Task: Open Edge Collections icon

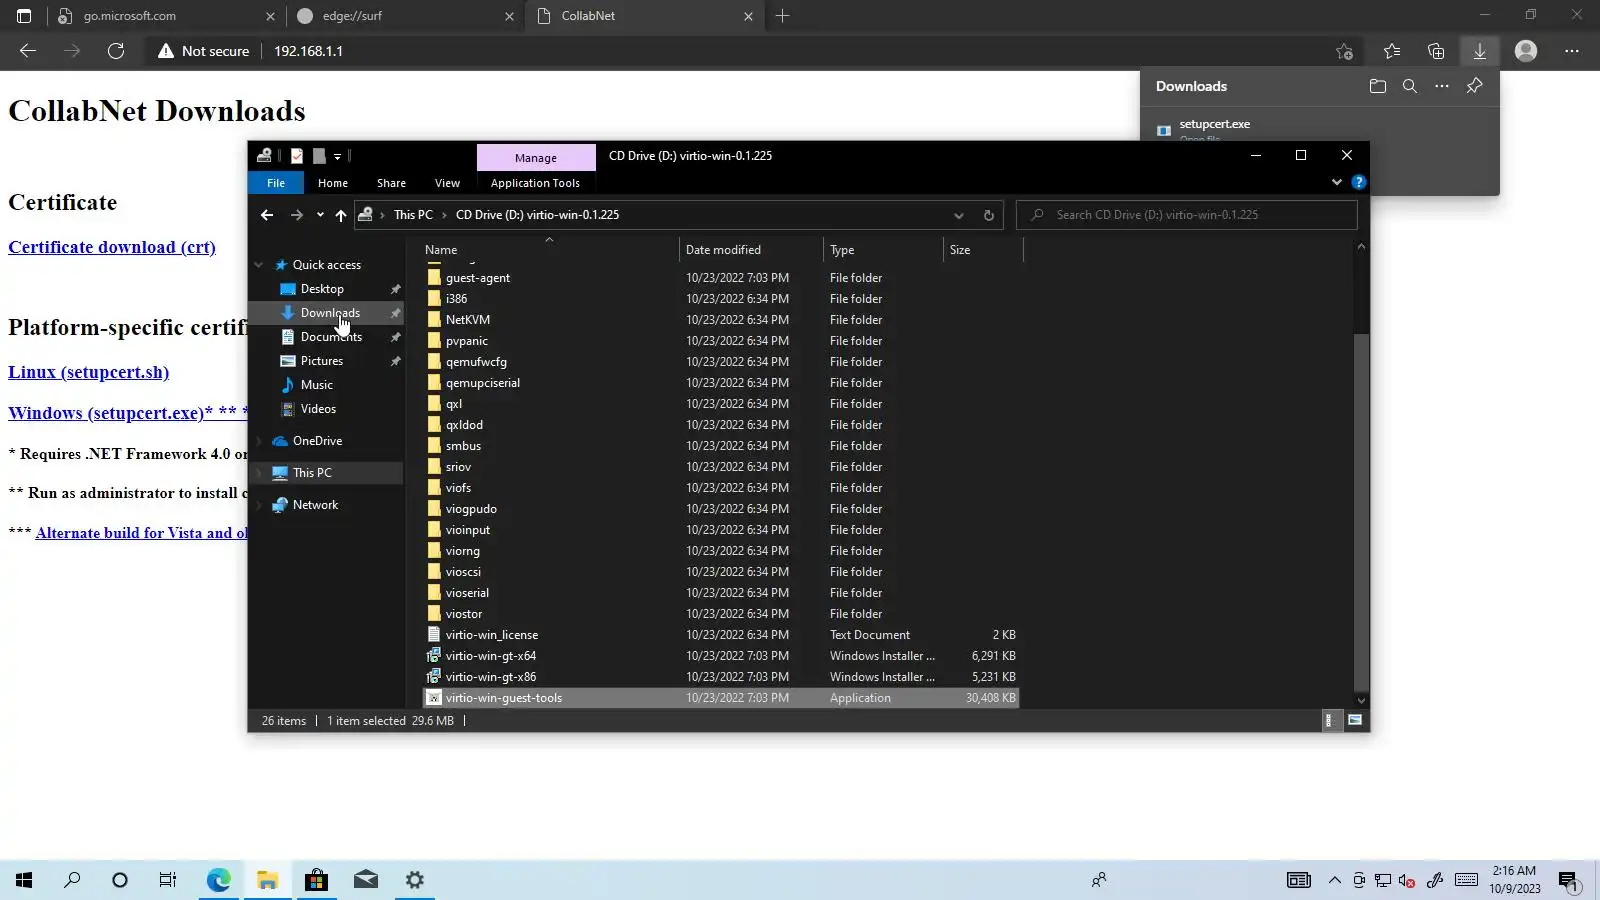Action: pyautogui.click(x=1436, y=51)
